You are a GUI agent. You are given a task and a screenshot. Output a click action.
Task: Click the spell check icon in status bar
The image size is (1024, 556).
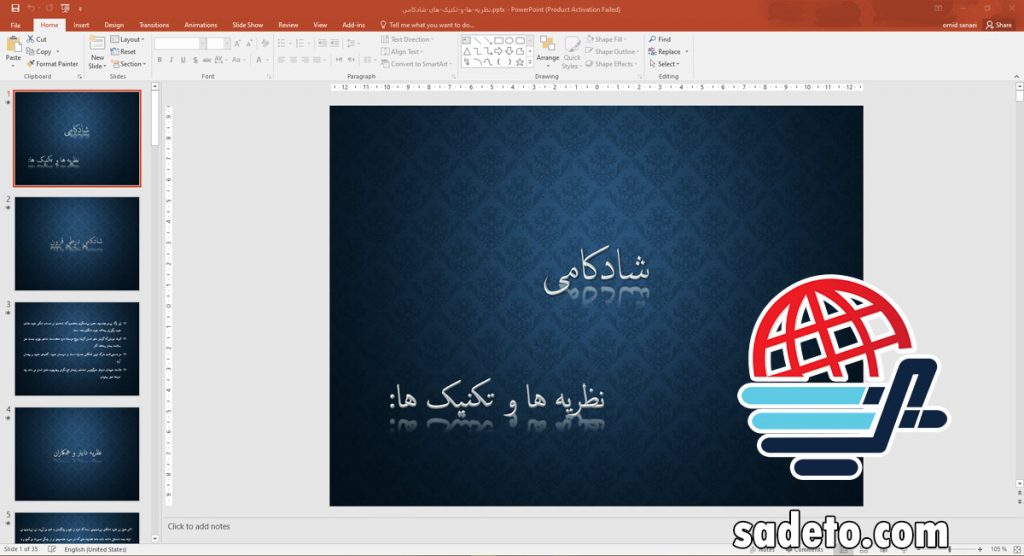(52, 549)
